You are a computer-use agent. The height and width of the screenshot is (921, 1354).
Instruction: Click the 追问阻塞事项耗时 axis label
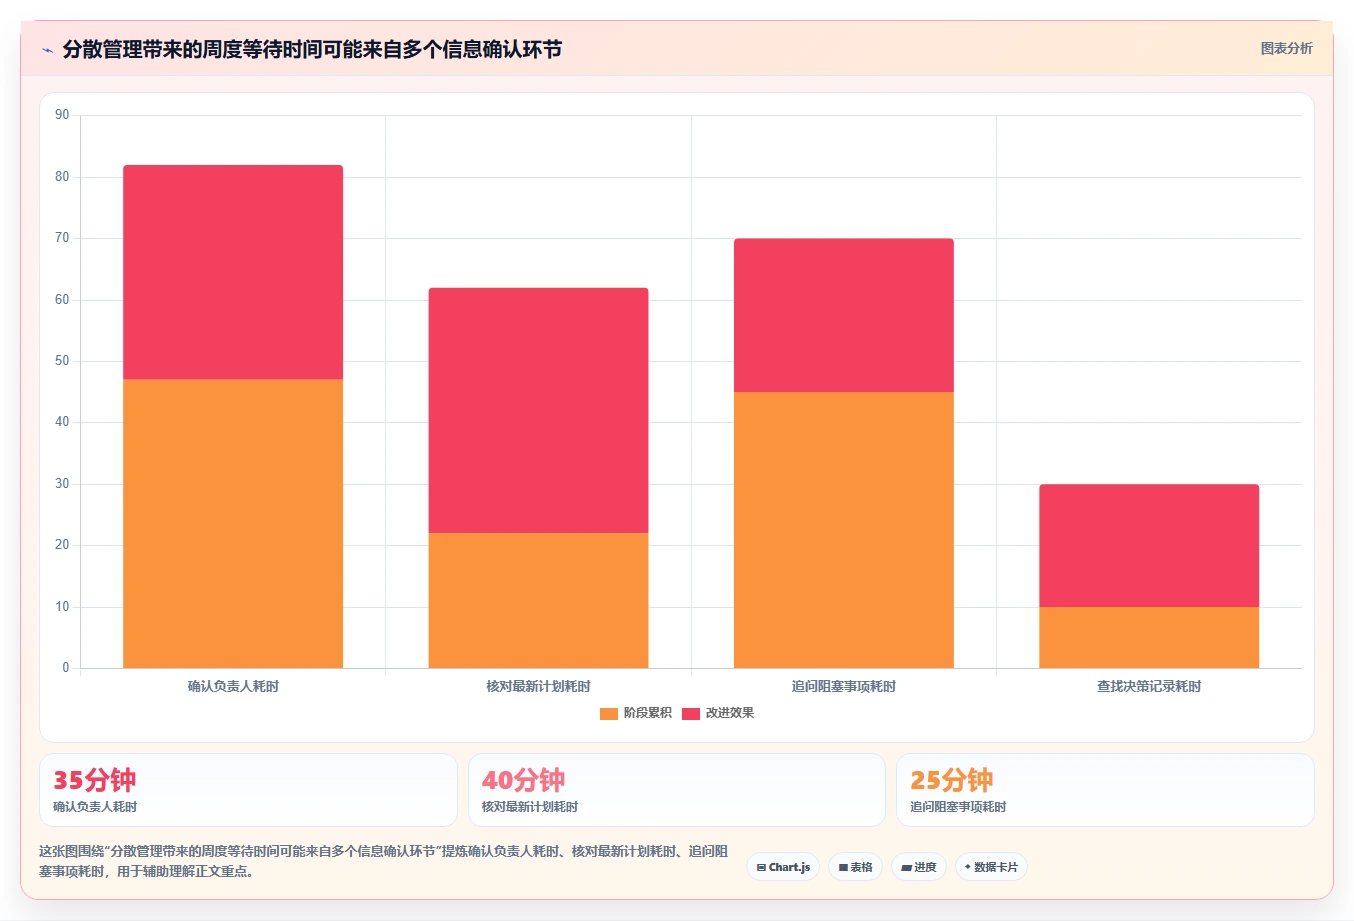(x=844, y=686)
